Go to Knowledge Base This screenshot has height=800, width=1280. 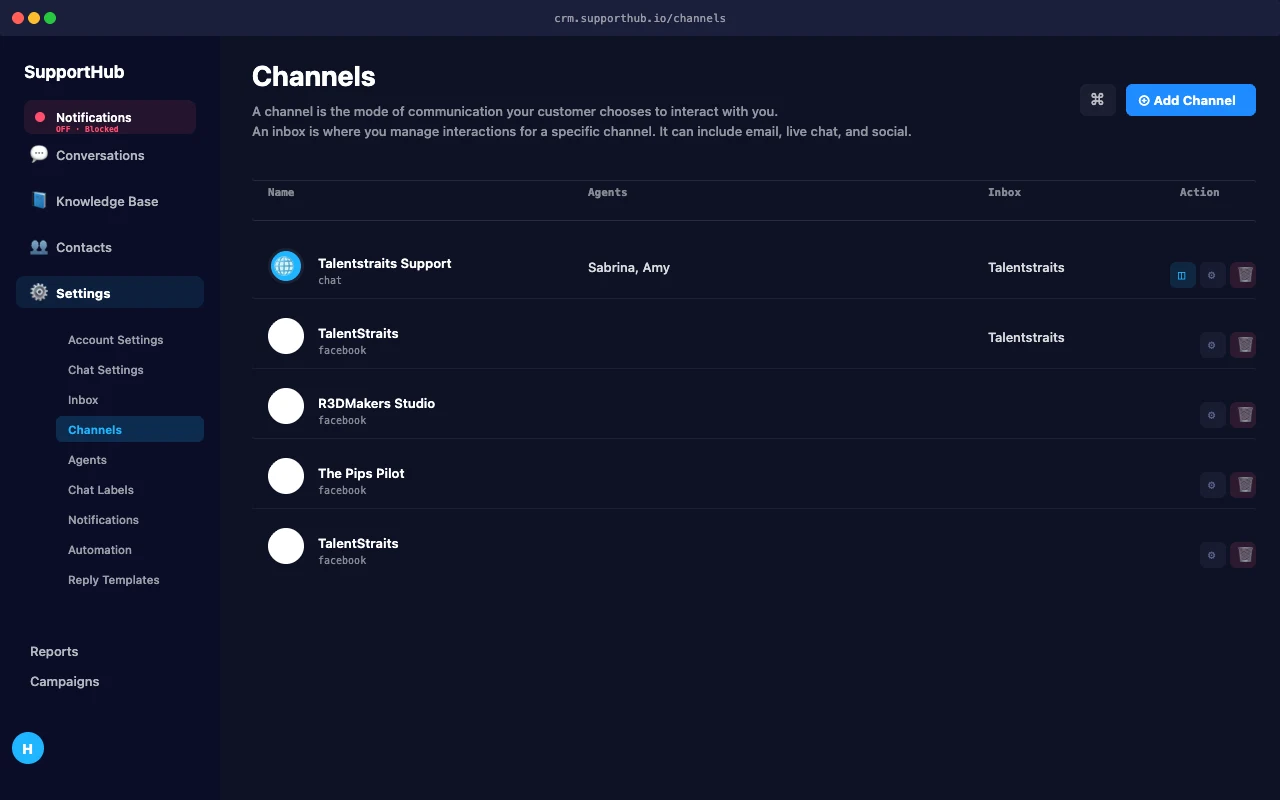click(x=107, y=201)
